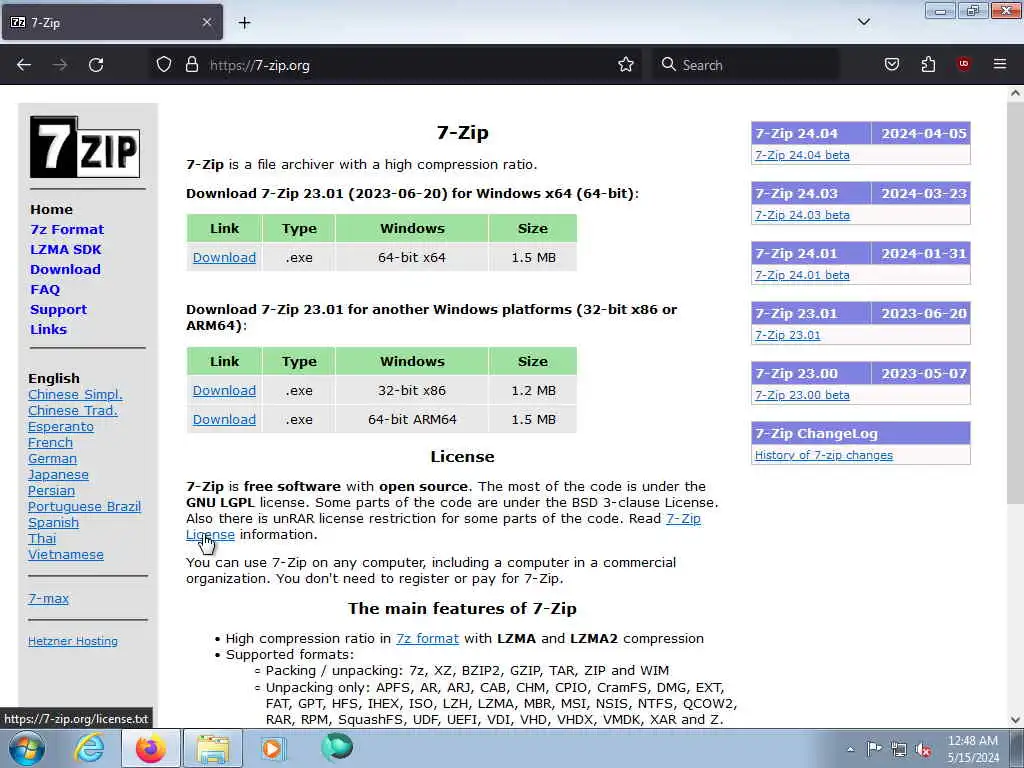The width and height of the screenshot is (1024, 768).
Task: Open 7-Zip 24.04 beta link
Action: 802,155
